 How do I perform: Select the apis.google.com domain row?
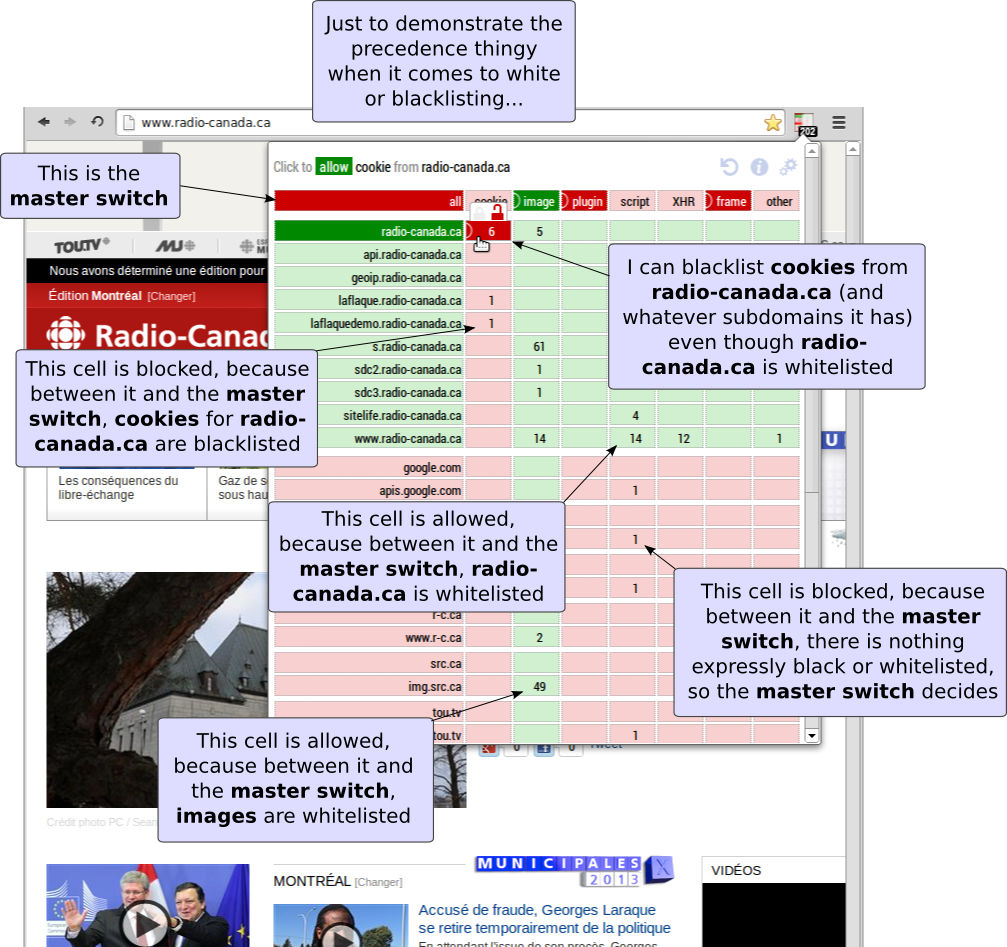(369, 491)
